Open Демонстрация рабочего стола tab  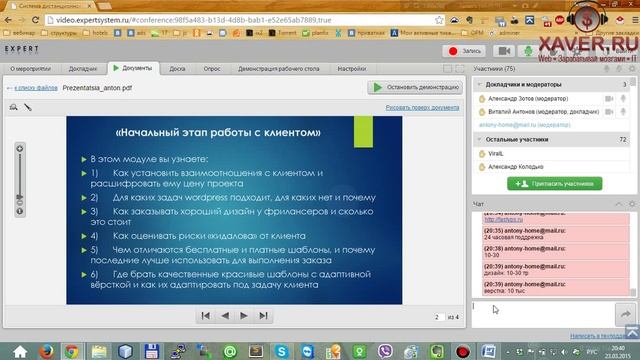click(x=279, y=69)
